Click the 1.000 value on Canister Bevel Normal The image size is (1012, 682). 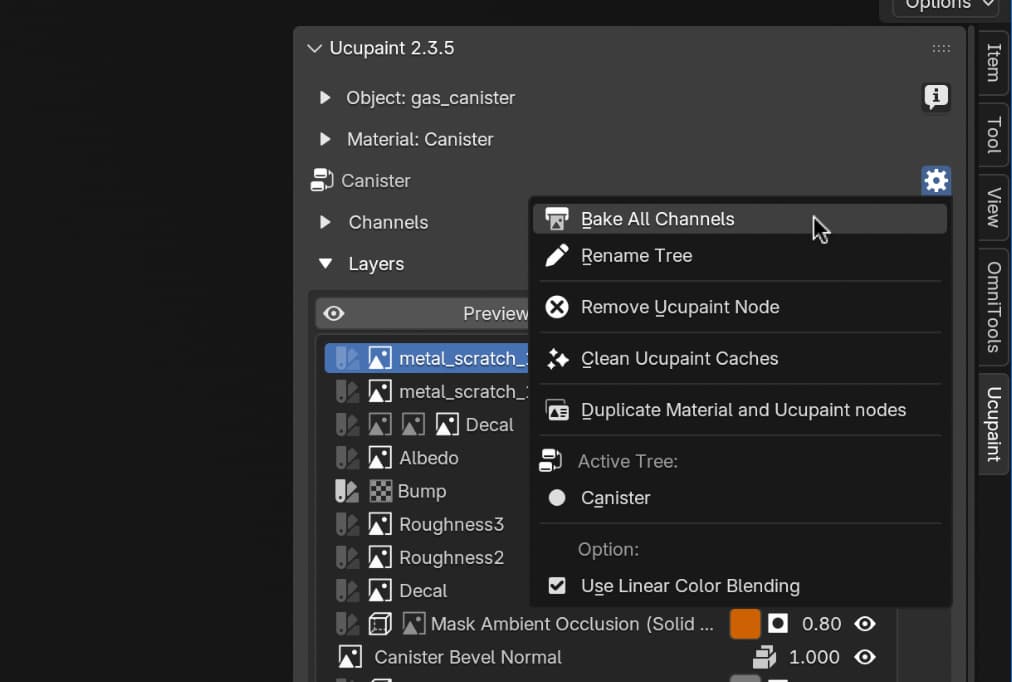pos(814,657)
